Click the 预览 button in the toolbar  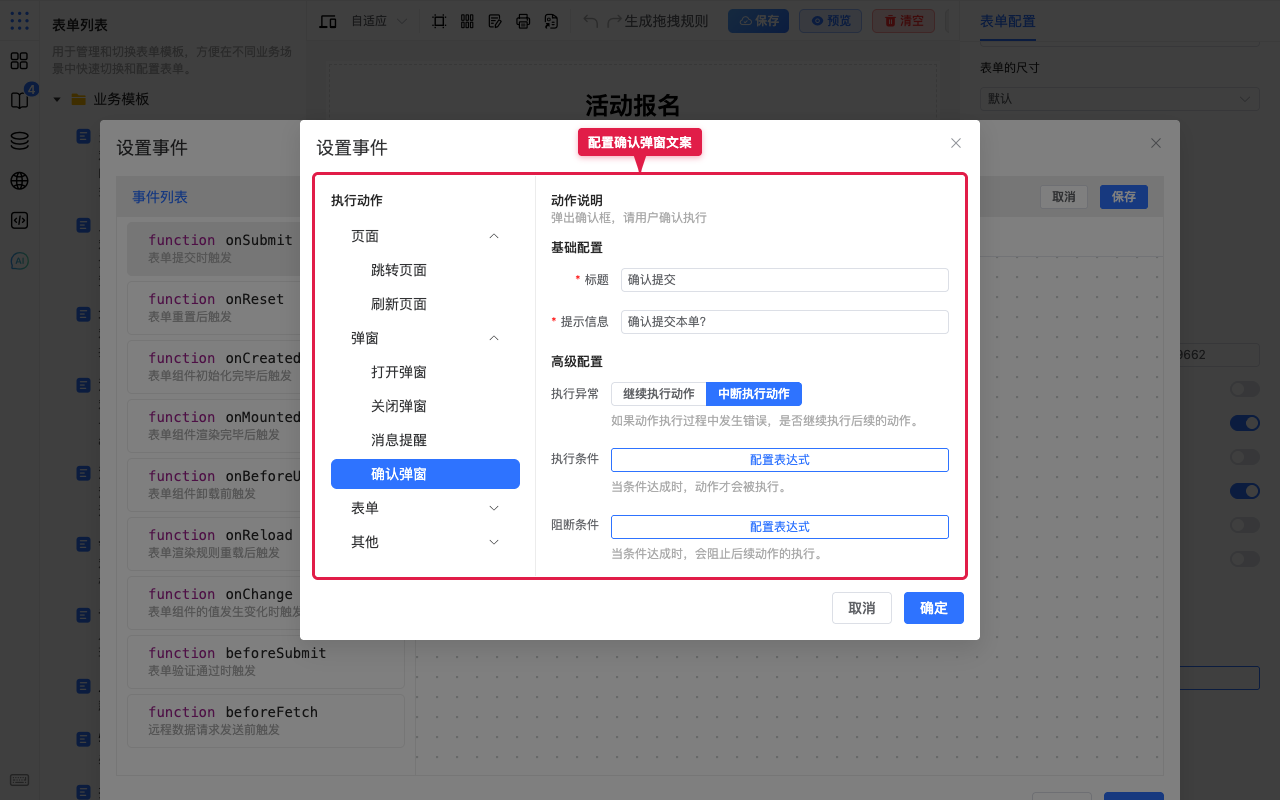[x=830, y=21]
